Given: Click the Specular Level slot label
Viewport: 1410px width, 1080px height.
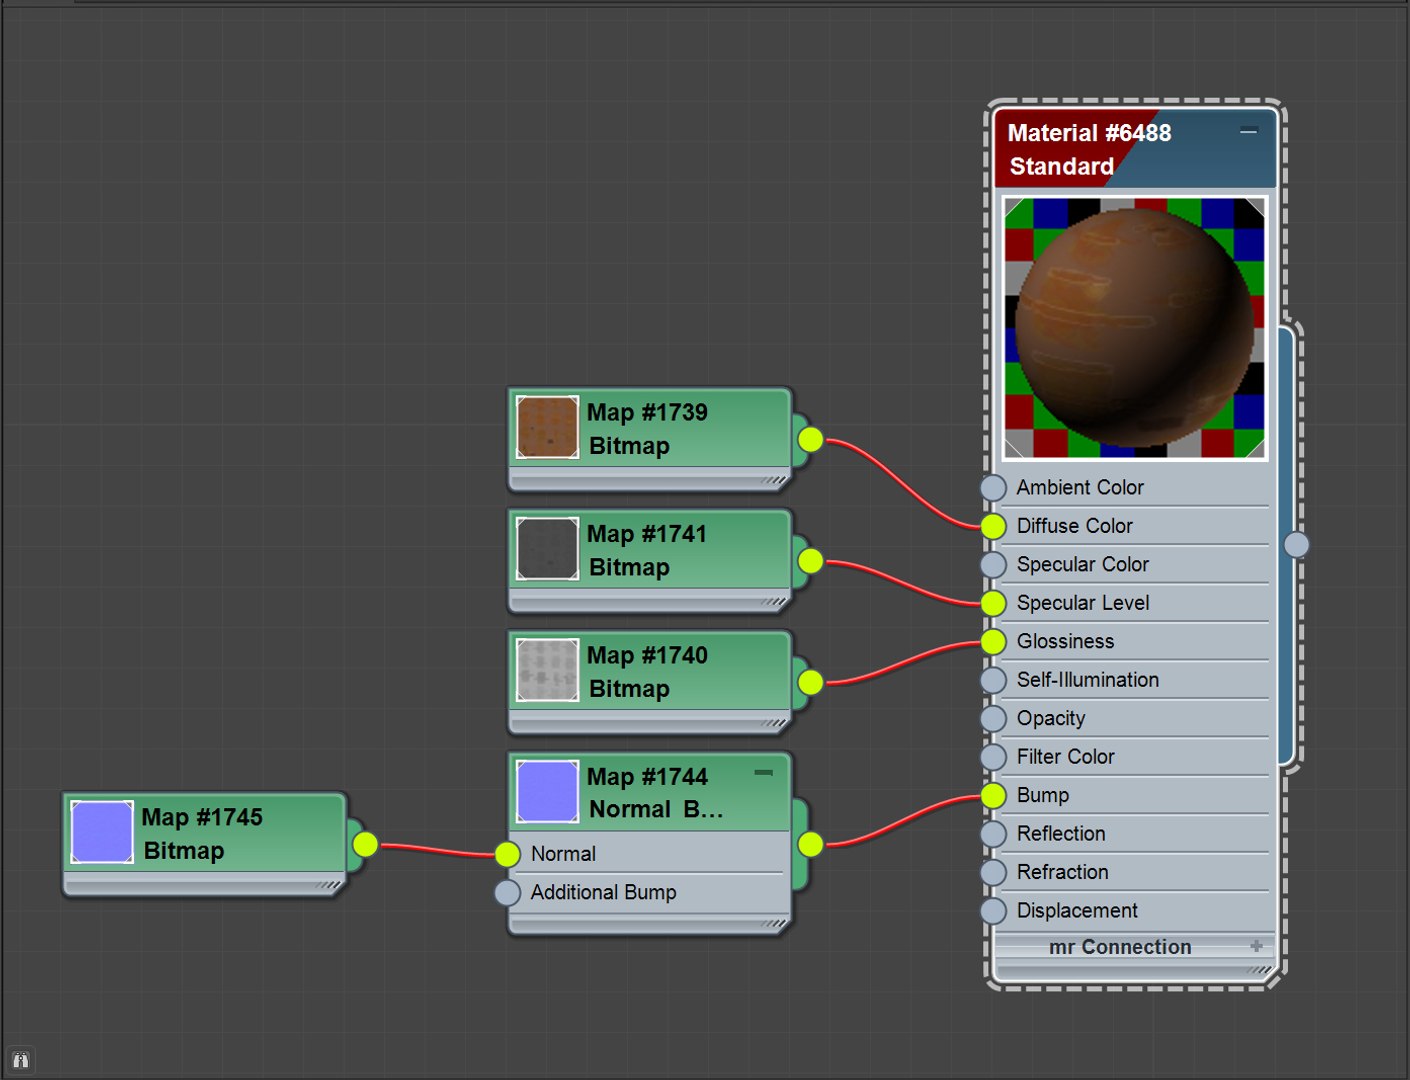Looking at the screenshot, I should pos(1083,603).
